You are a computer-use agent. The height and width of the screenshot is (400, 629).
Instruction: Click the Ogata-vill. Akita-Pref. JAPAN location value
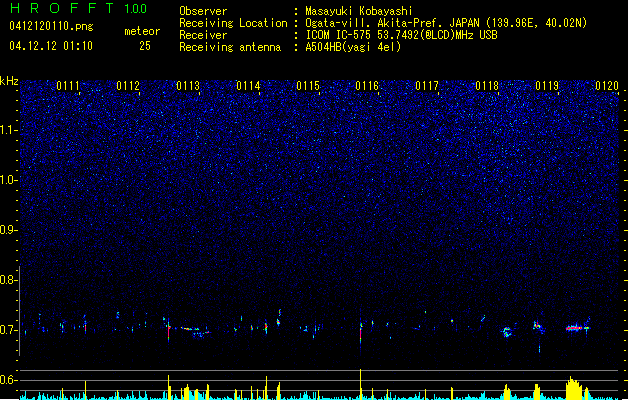446,23
